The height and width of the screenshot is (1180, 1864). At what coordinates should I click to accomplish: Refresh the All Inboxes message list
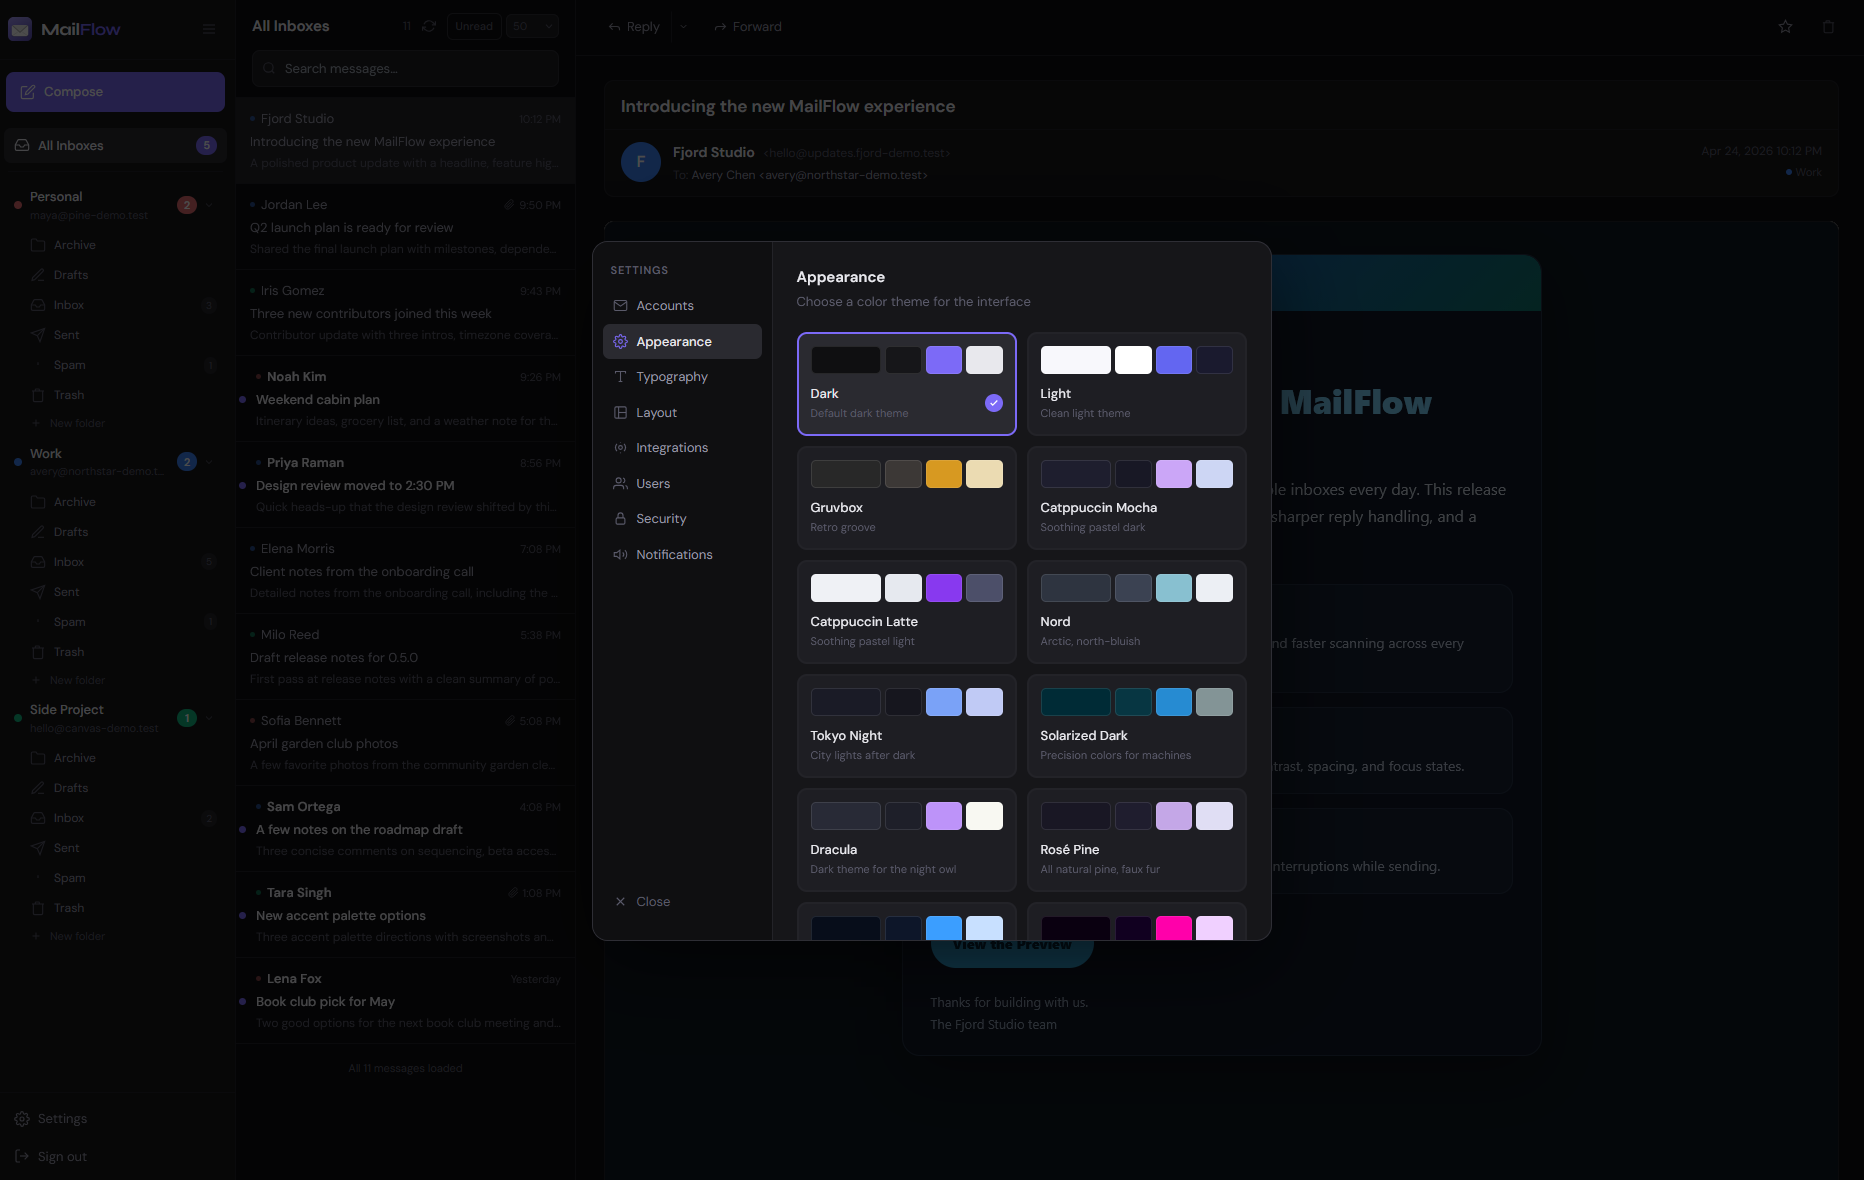tap(429, 26)
